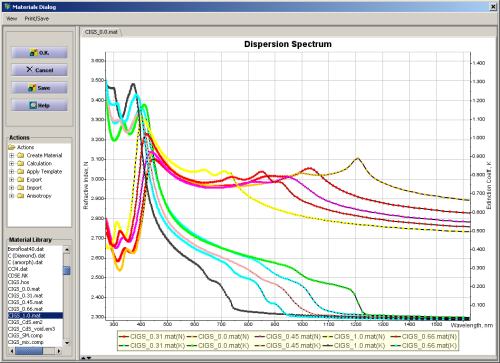Click the Refractive Index, N axis label
The width and height of the screenshot is (500, 363).
click(x=86, y=185)
